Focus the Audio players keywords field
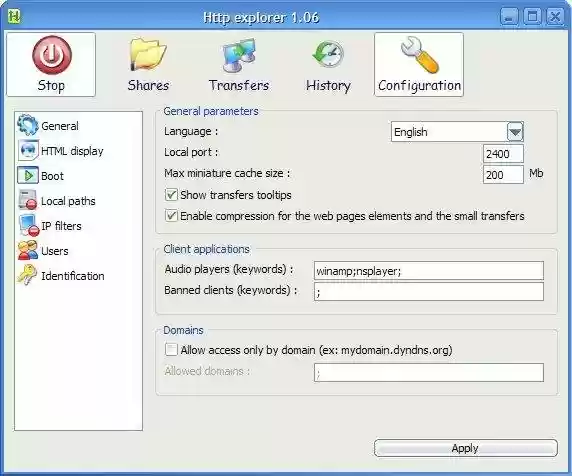Viewport: 572px width, 476px height. click(429, 271)
